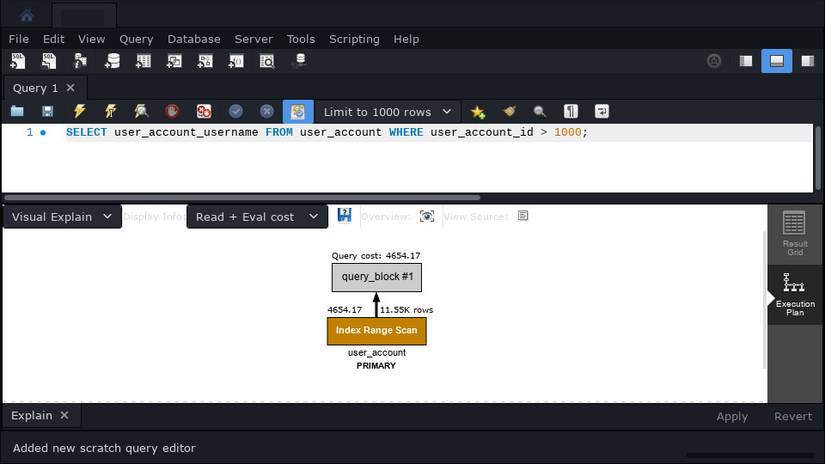
Task: Toggle left sidebar panel visibility
Action: [x=746, y=61]
